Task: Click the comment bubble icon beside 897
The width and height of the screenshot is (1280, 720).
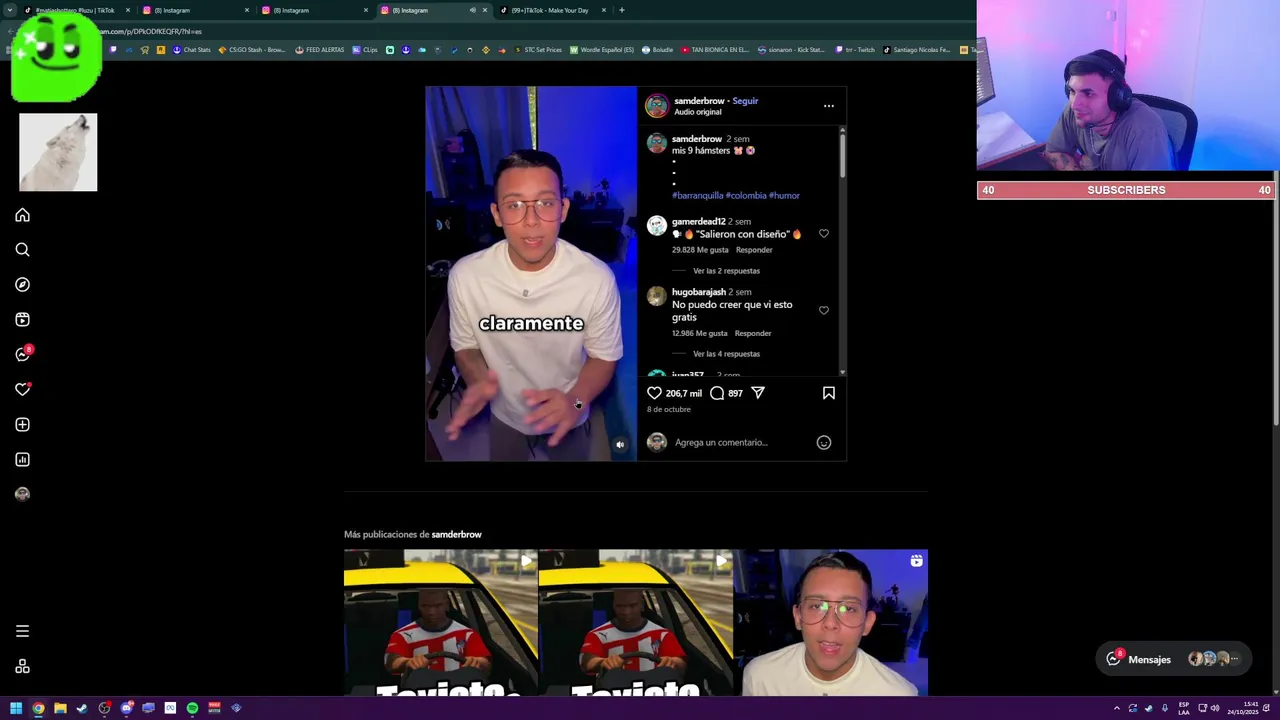Action: click(717, 393)
